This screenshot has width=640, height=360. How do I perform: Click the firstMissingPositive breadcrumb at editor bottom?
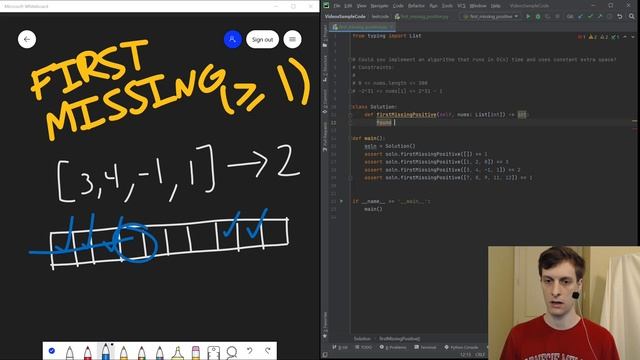coord(400,339)
